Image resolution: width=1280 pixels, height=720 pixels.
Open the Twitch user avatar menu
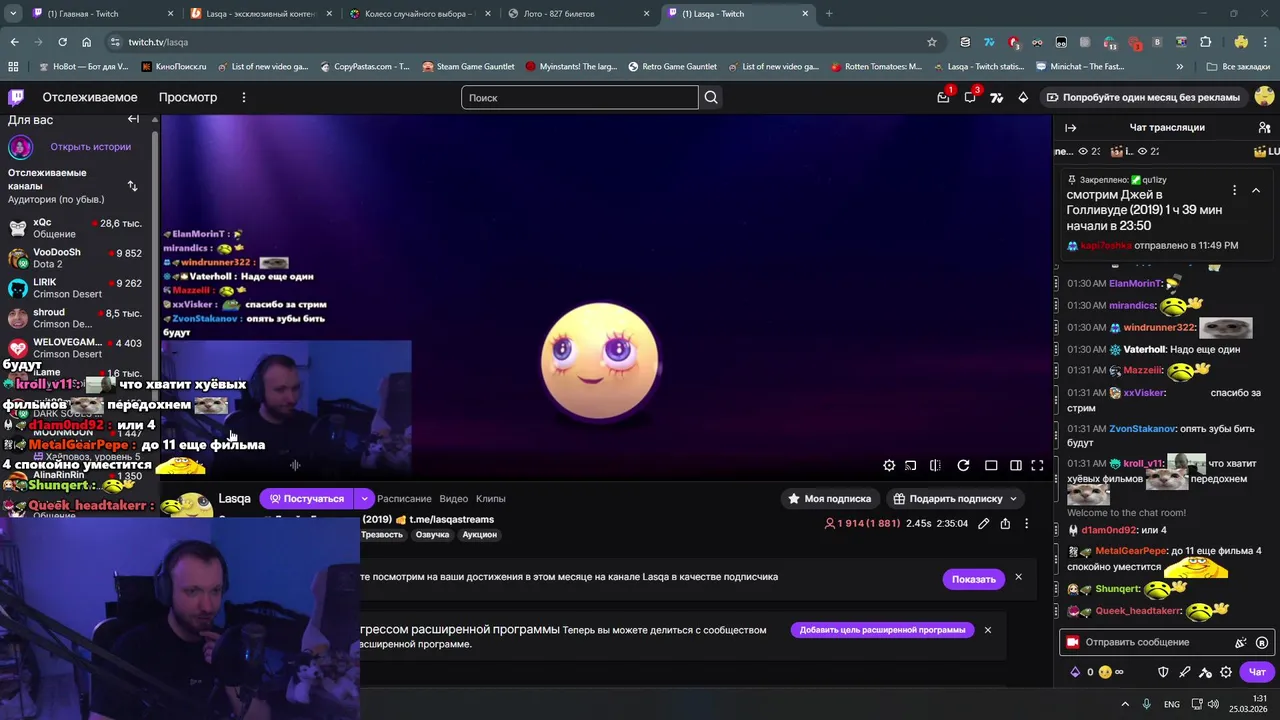tap(1264, 97)
